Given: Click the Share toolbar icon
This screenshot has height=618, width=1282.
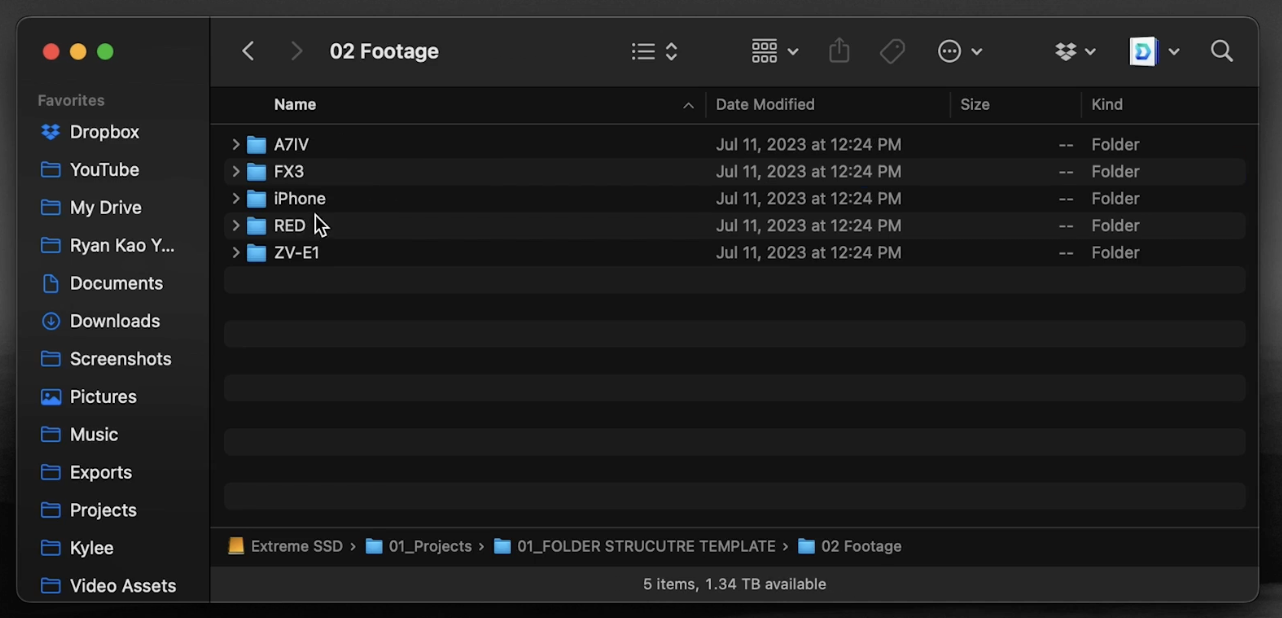Looking at the screenshot, I should tap(839, 51).
